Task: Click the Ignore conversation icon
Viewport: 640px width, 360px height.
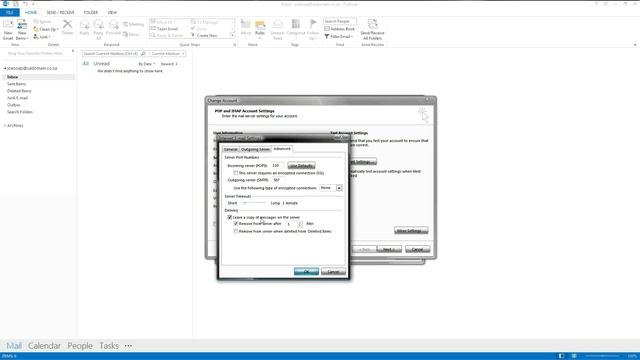Action: tap(42, 22)
